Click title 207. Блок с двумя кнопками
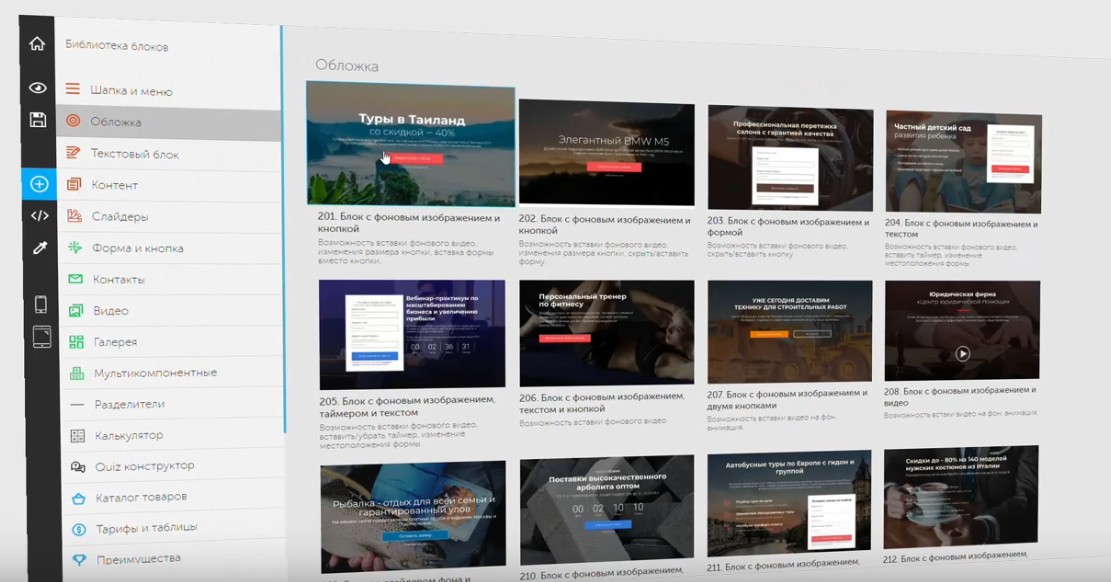1111x582 pixels. pos(786,400)
